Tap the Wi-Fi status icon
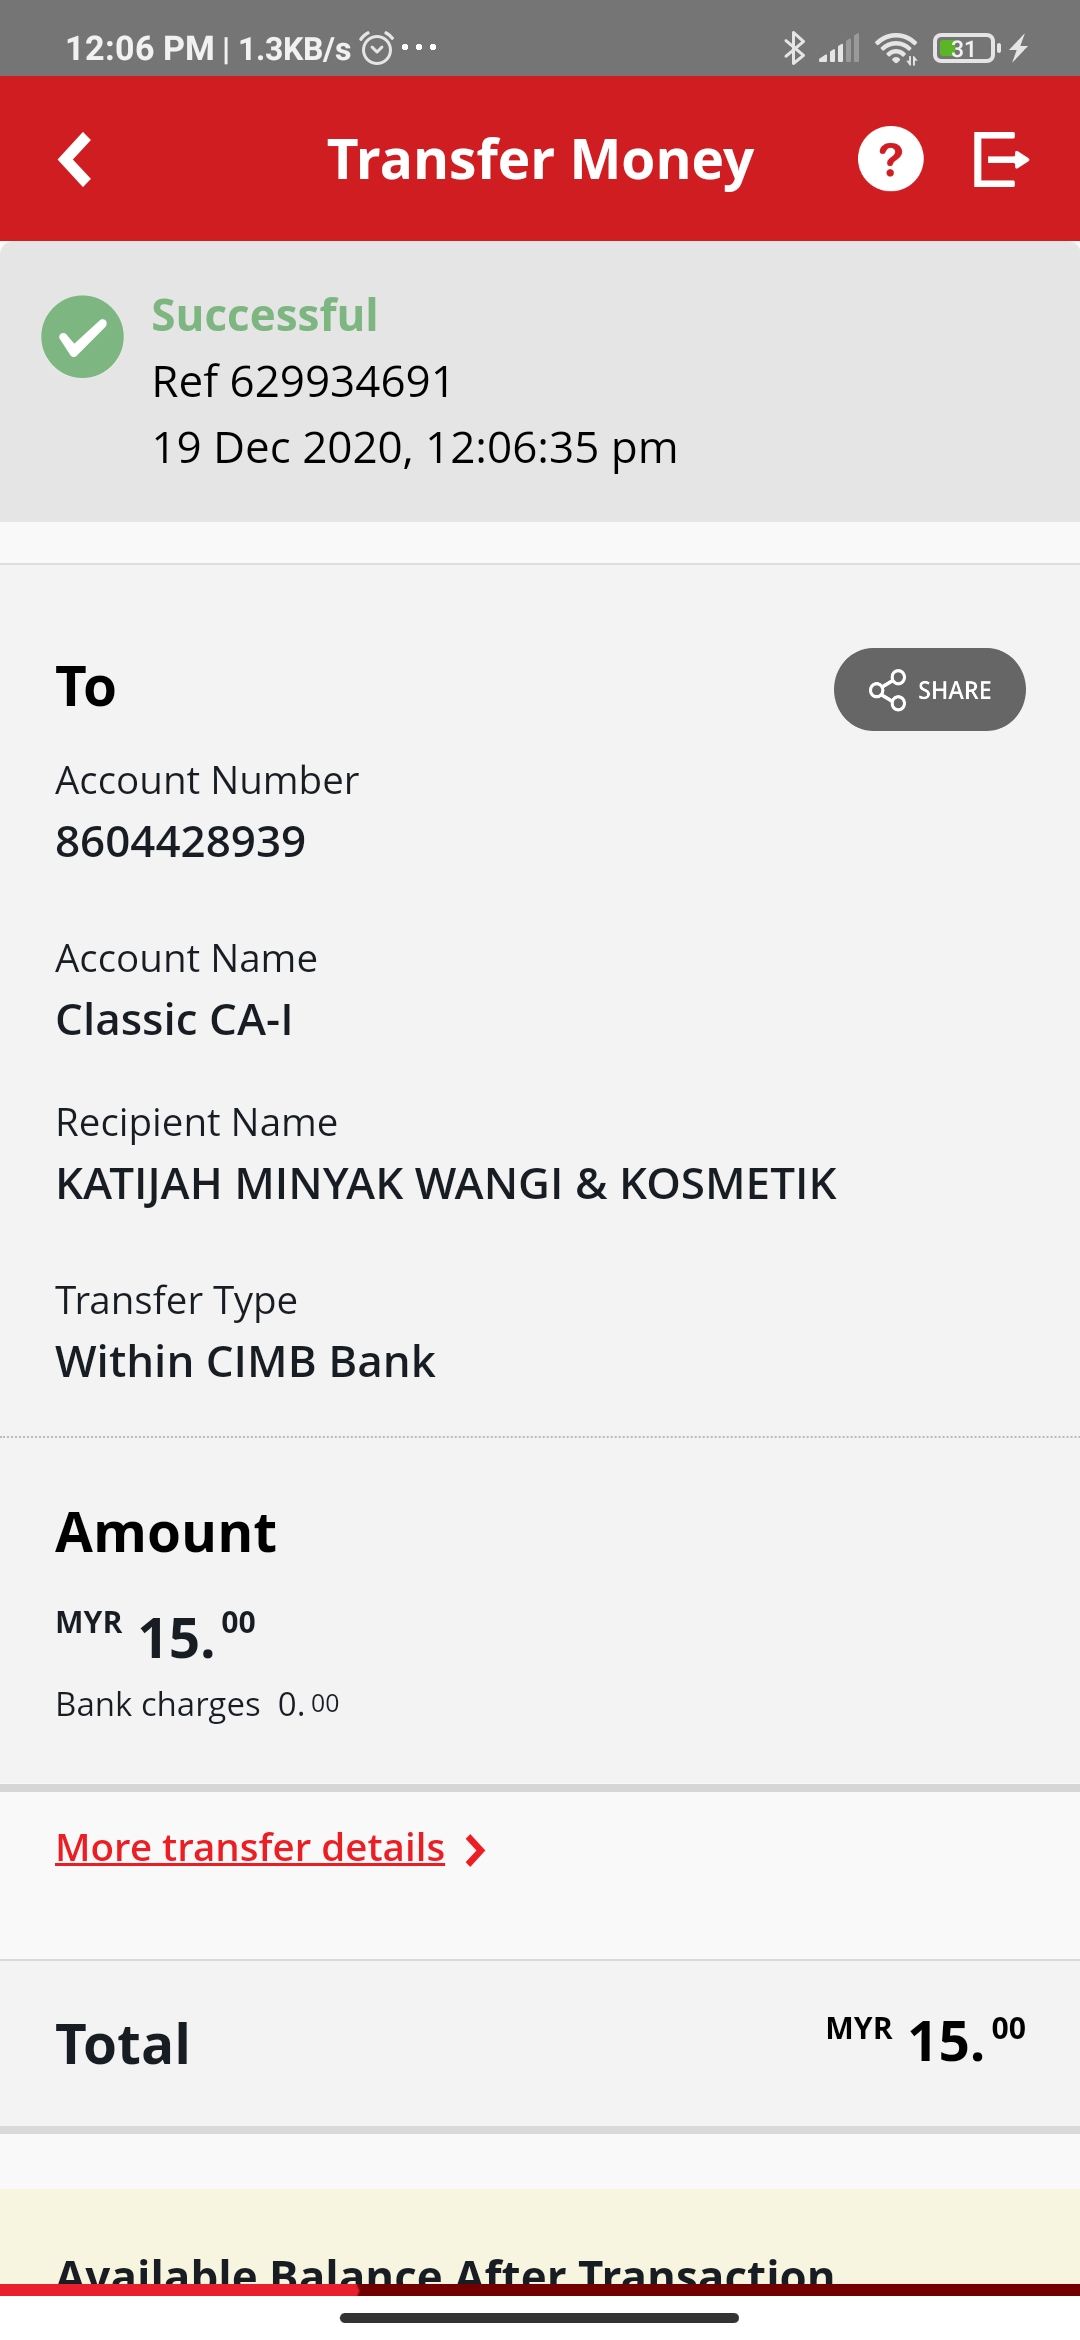This screenshot has width=1080, height=2340. [896, 48]
